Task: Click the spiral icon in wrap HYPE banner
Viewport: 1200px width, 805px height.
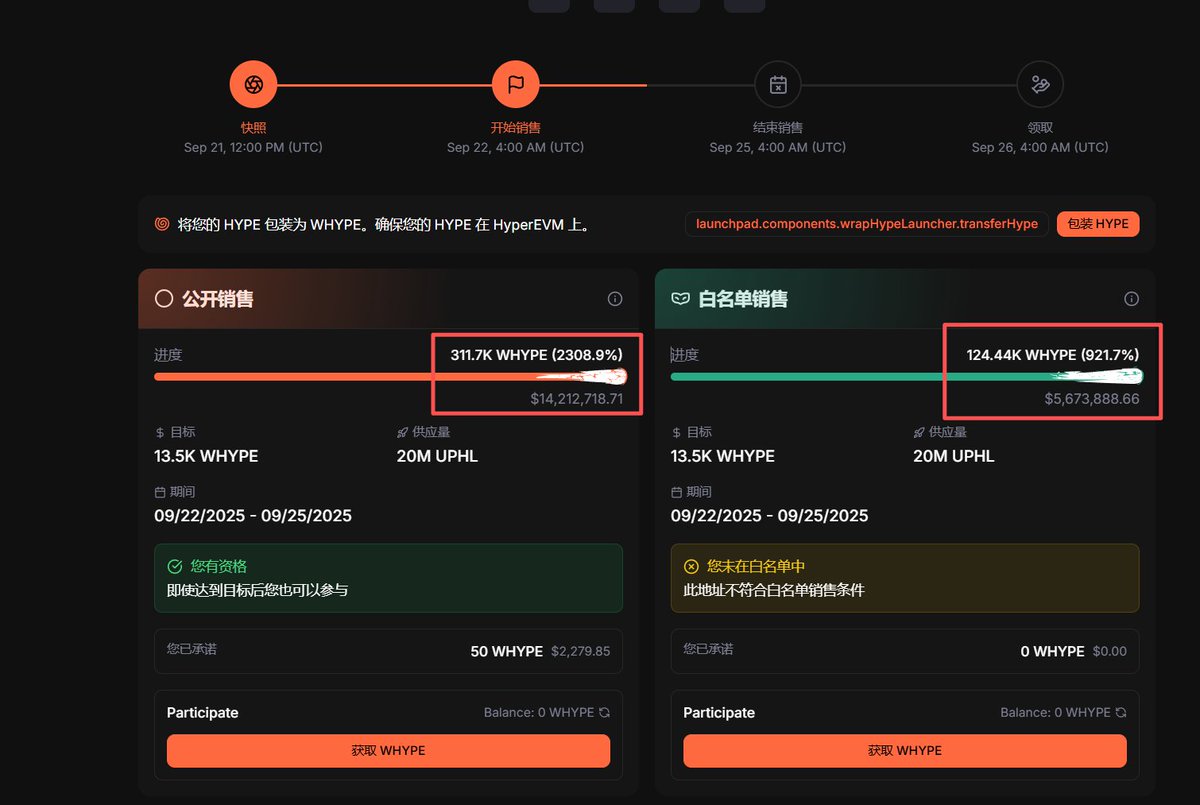Action: [x=162, y=224]
